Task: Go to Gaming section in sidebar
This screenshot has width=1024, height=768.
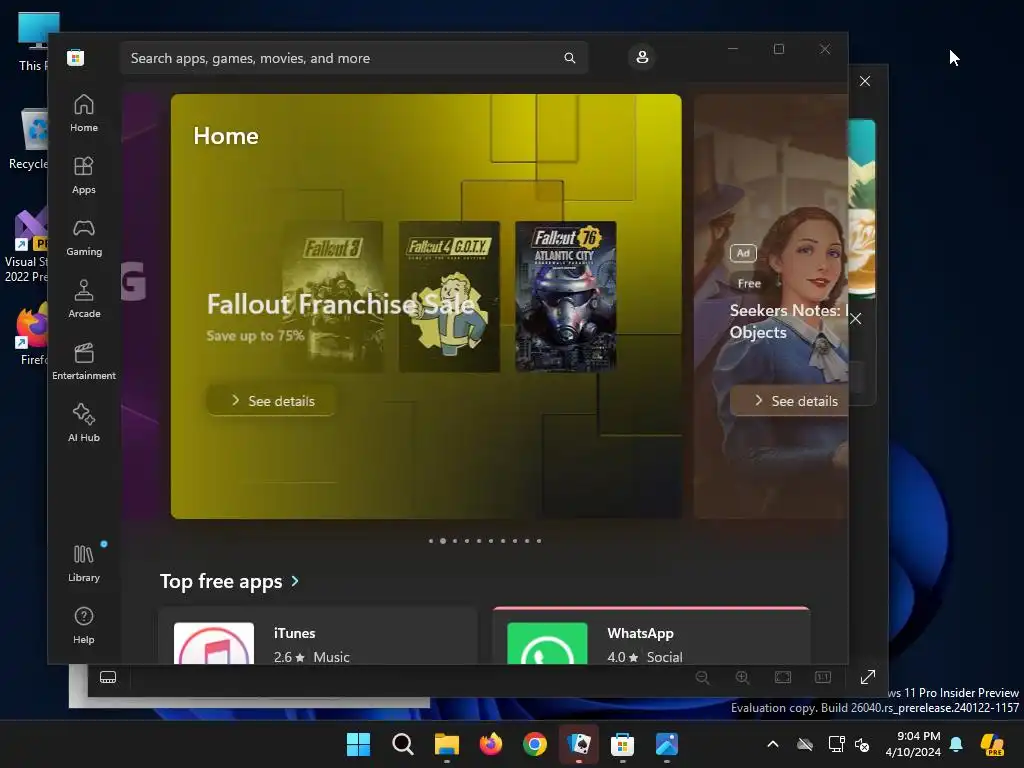Action: pos(84,238)
